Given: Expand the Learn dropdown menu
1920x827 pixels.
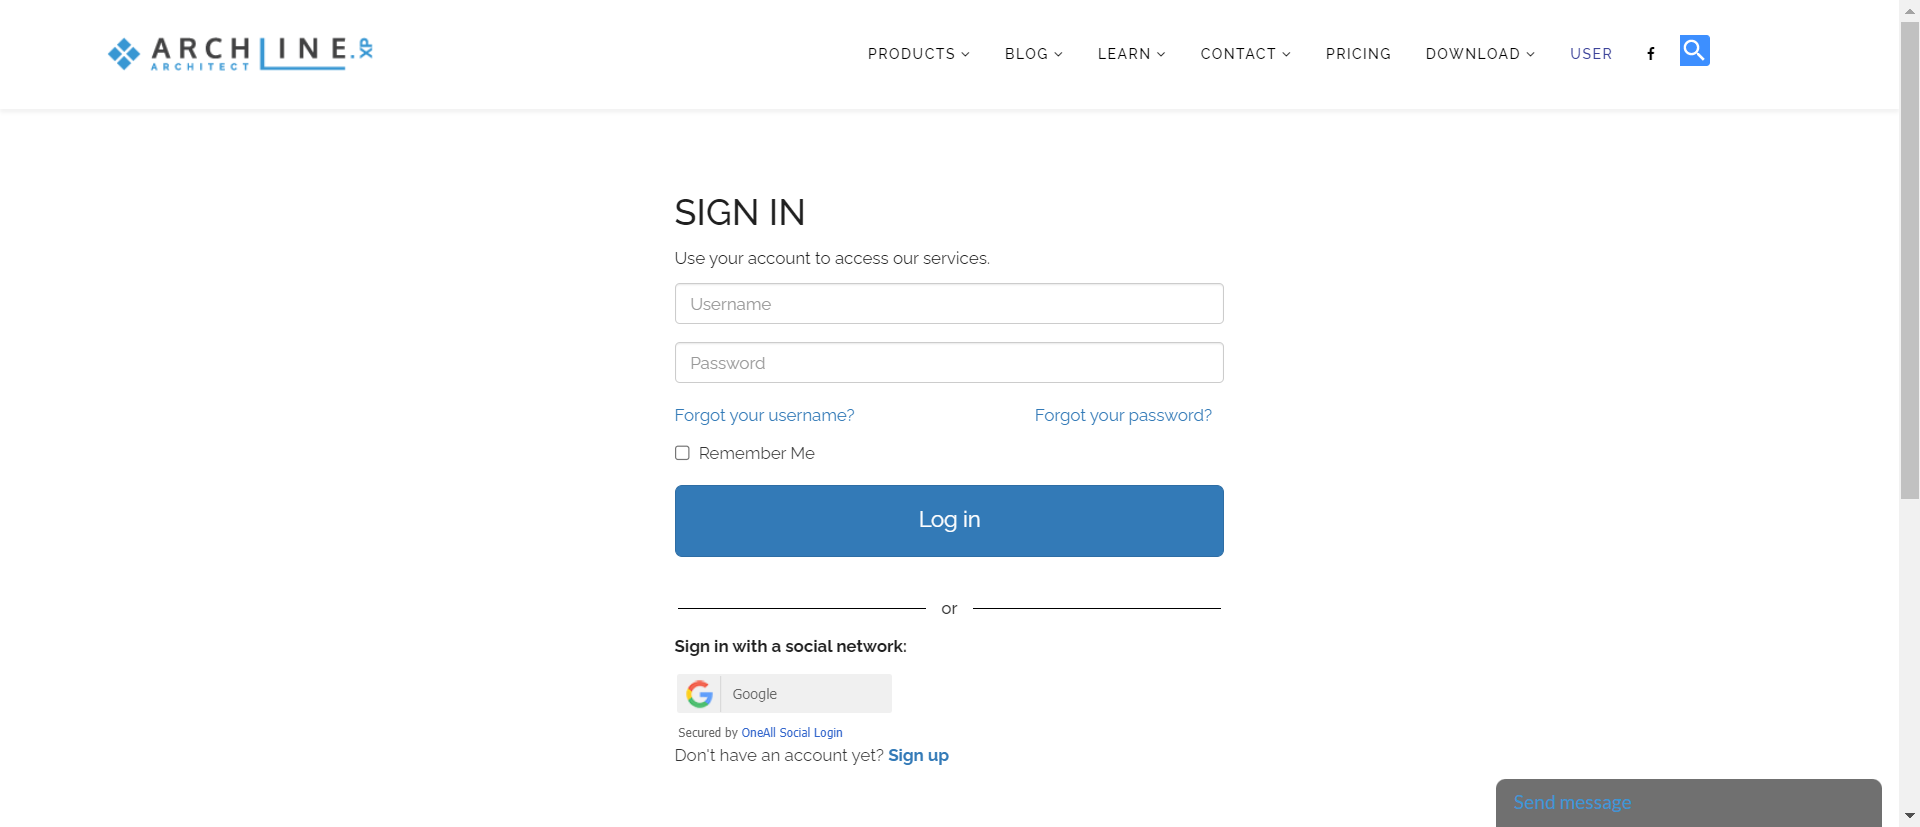Looking at the screenshot, I should pyautogui.click(x=1131, y=54).
